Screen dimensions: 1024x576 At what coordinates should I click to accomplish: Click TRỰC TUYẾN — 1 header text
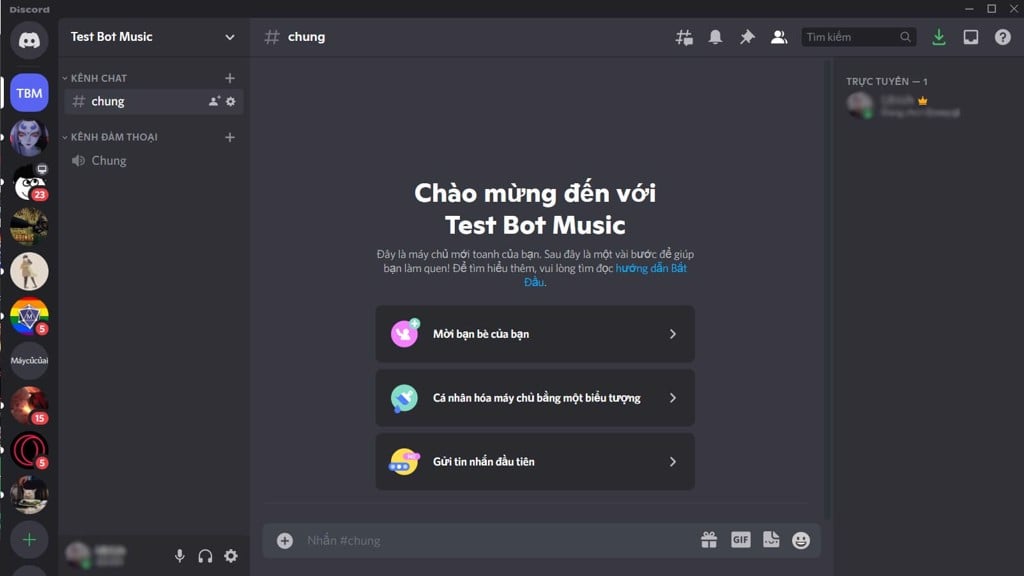(886, 82)
